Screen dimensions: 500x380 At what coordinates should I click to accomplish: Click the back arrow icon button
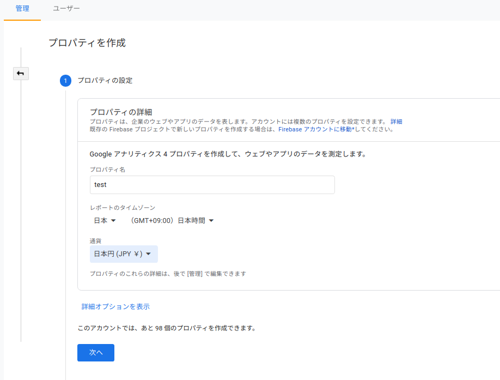tap(21, 73)
